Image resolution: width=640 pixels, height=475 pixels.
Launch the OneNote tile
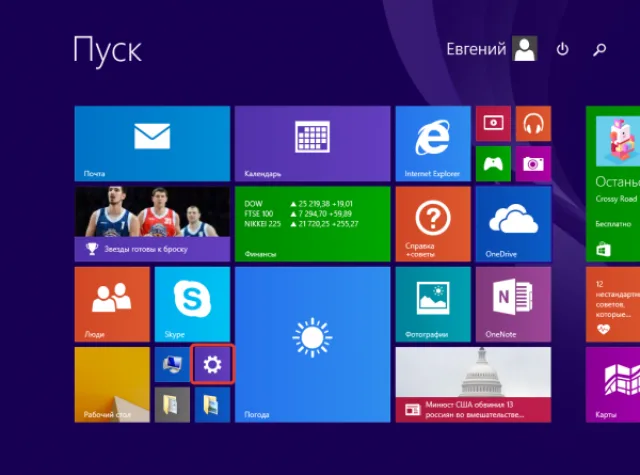pyautogui.click(x=513, y=304)
